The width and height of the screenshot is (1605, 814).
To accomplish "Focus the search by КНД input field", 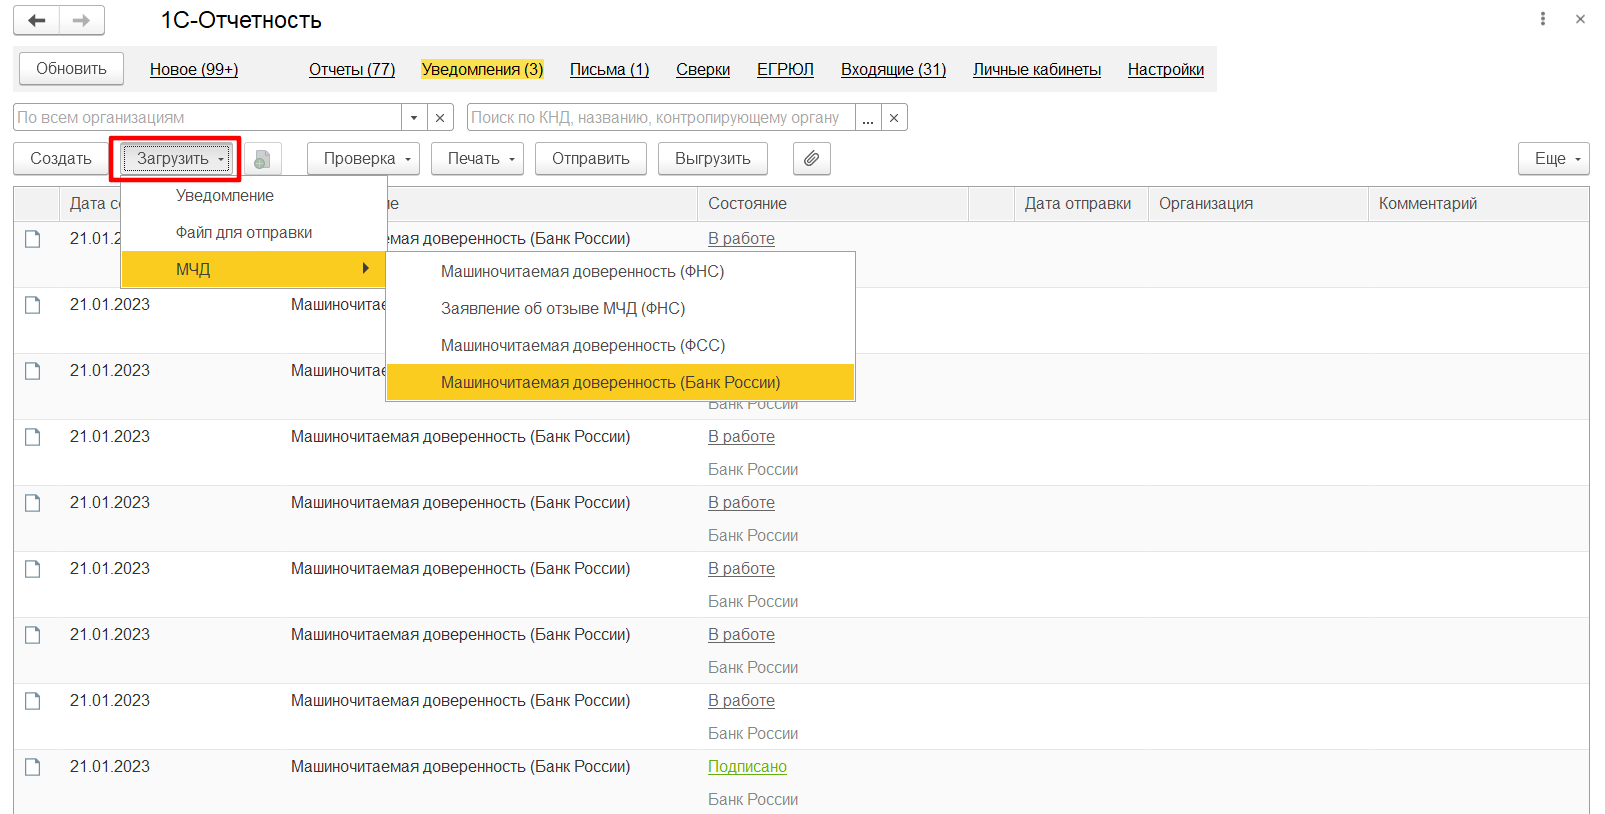I will [660, 118].
